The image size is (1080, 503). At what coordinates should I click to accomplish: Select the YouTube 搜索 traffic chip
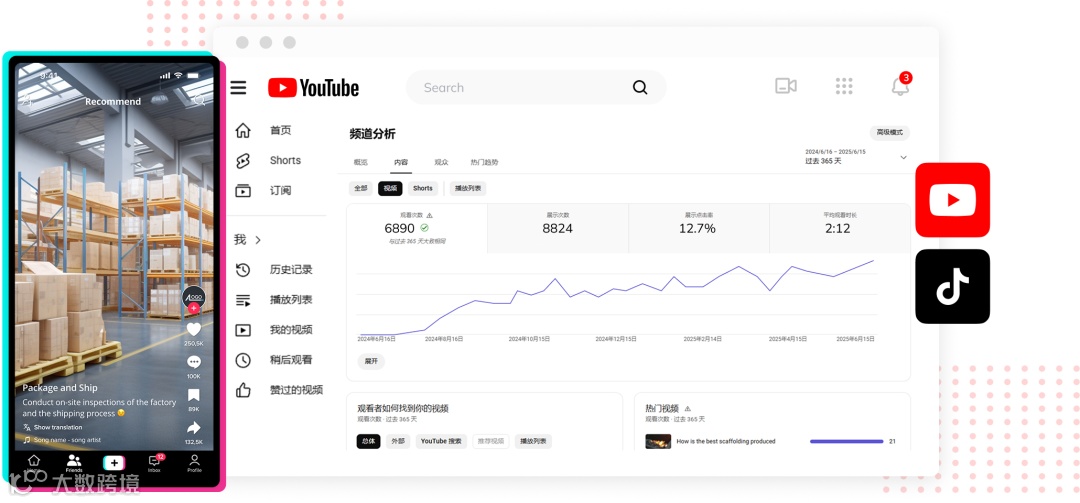coord(442,441)
